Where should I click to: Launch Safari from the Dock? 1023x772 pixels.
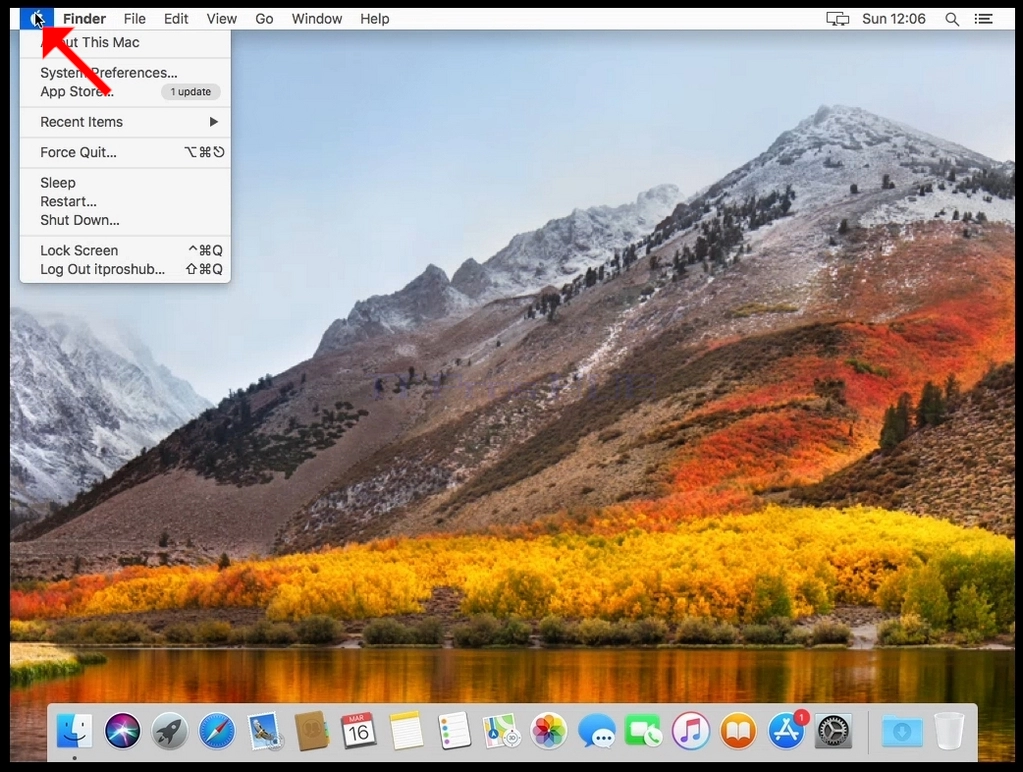coord(217,730)
